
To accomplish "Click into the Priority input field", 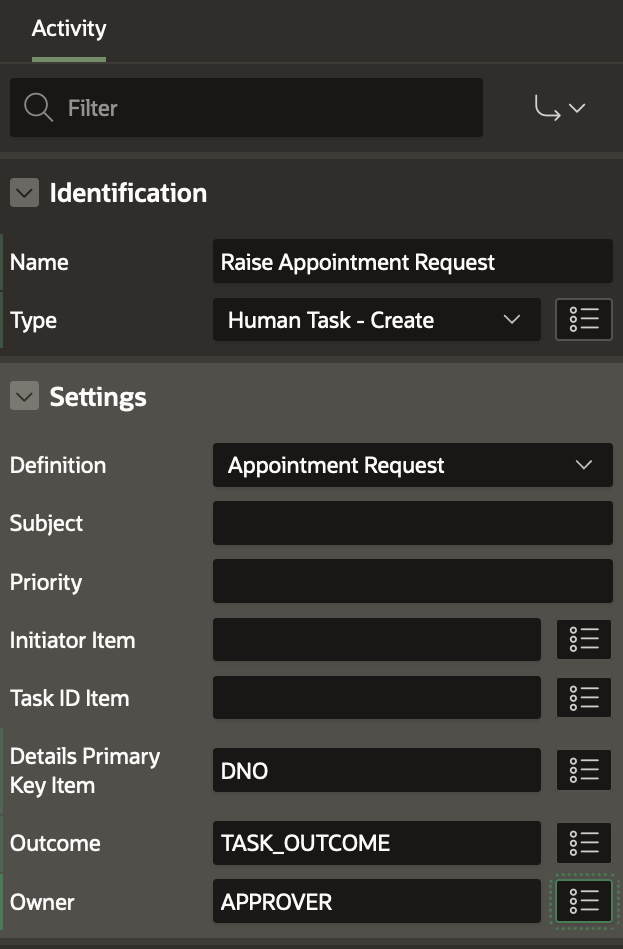I will 412,581.
